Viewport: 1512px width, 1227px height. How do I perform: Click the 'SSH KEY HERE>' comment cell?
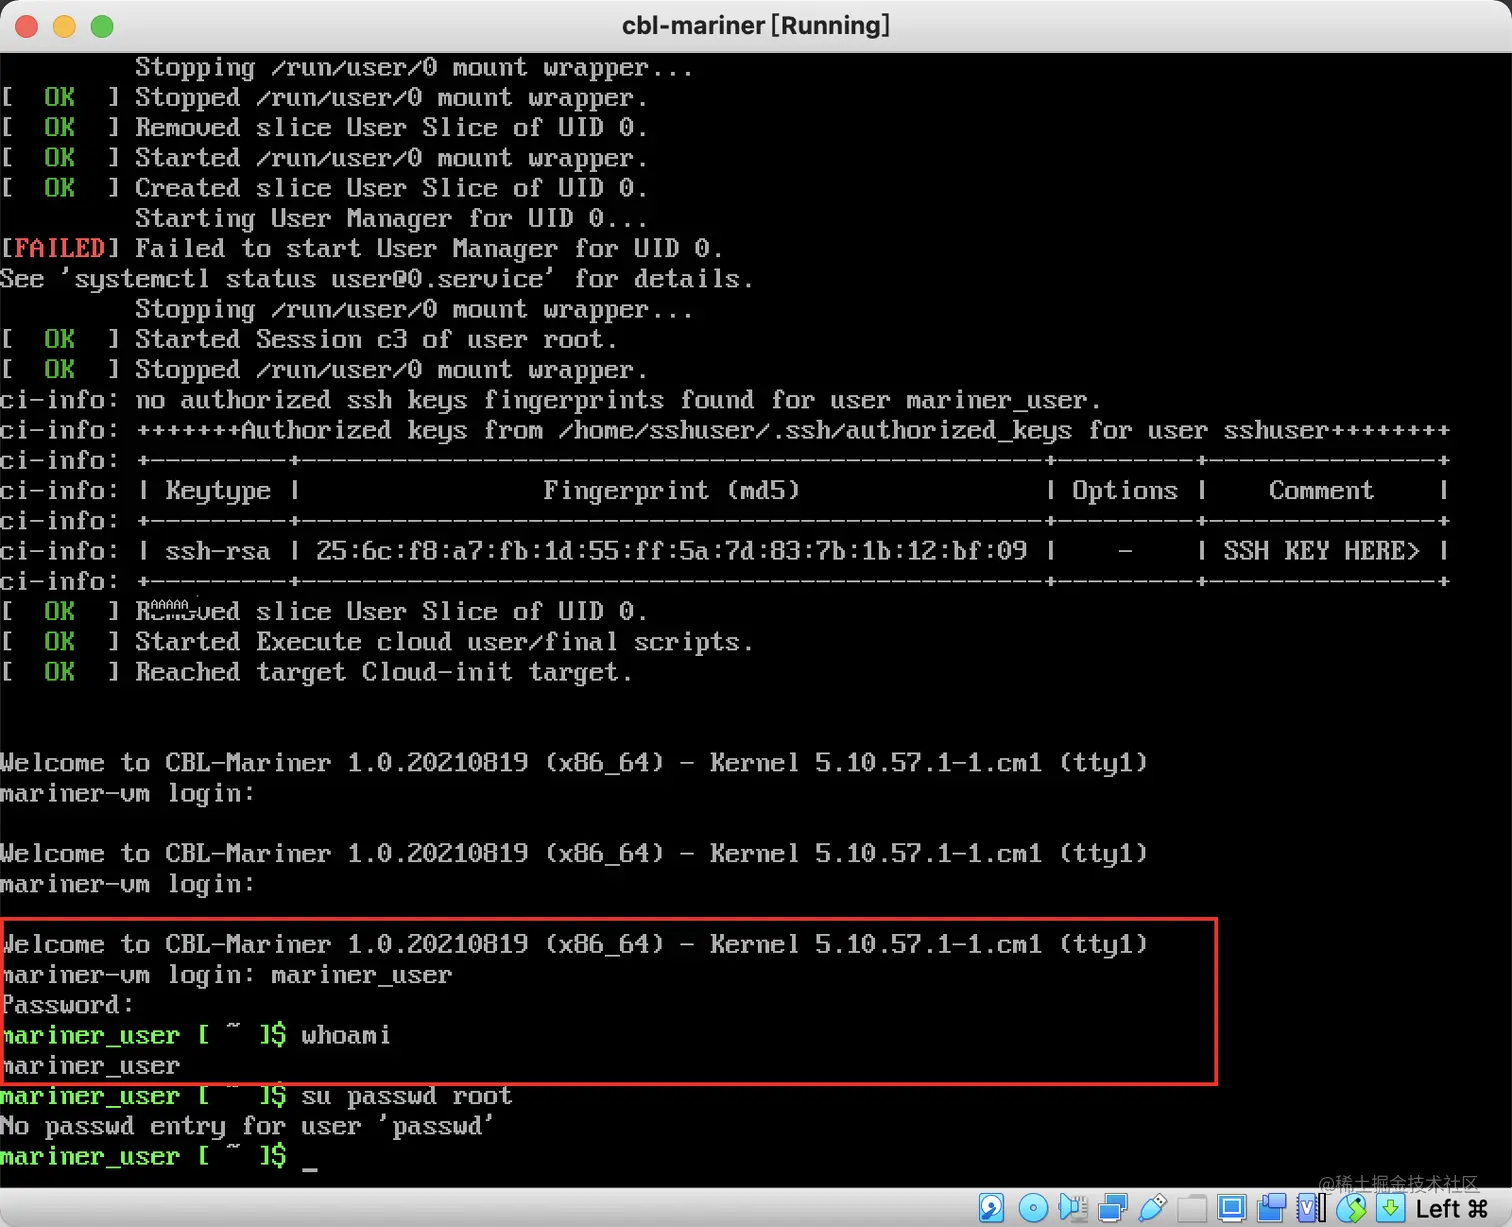pyautogui.click(x=1321, y=551)
